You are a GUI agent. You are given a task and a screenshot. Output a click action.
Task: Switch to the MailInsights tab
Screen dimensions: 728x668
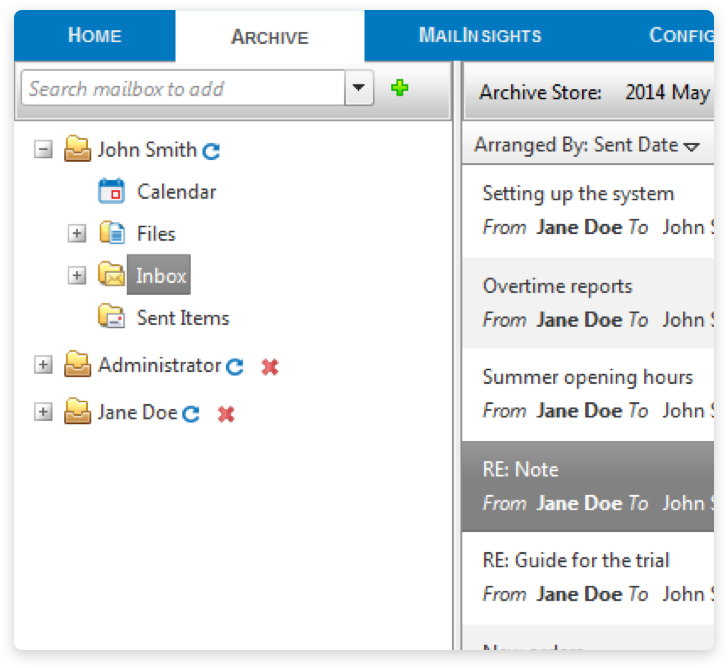tap(480, 36)
